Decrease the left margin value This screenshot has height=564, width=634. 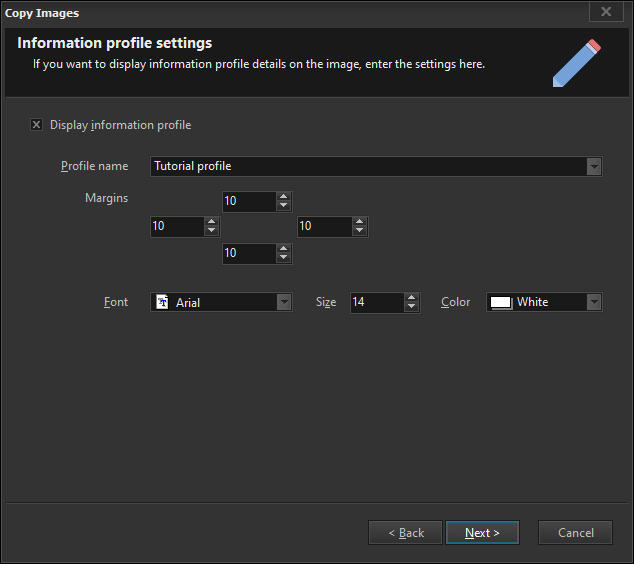coord(211,231)
